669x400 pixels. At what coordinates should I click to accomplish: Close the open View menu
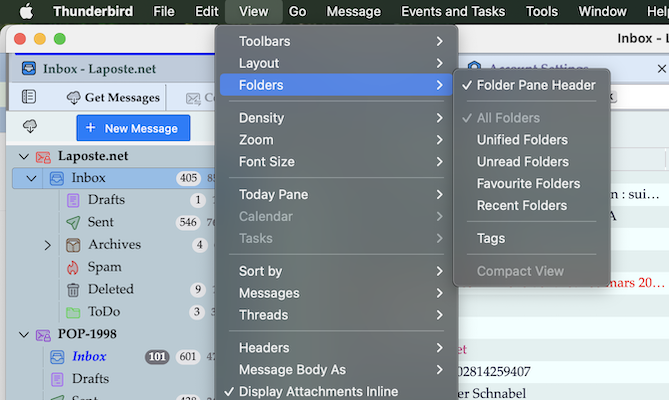click(x=253, y=12)
